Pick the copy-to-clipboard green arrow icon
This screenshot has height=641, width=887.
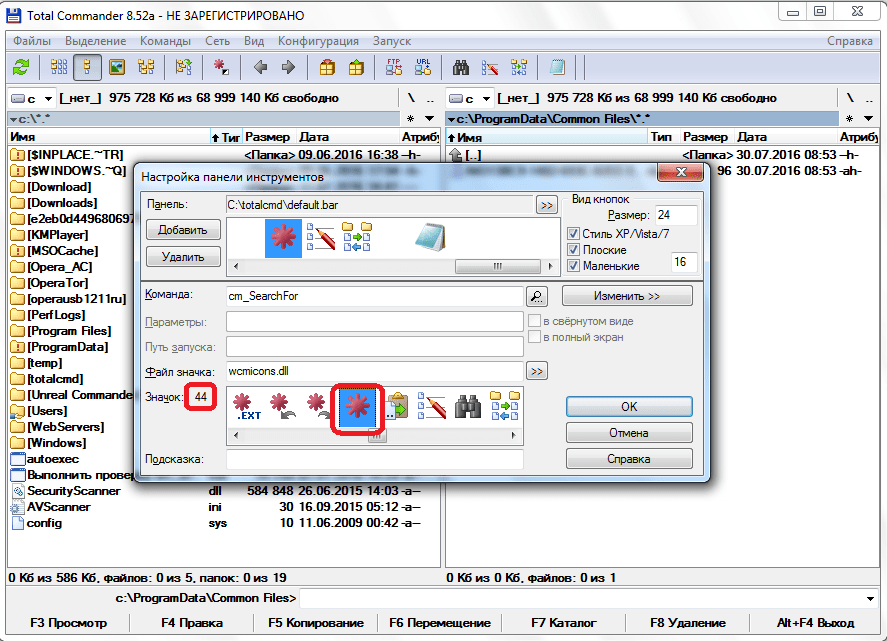396,407
